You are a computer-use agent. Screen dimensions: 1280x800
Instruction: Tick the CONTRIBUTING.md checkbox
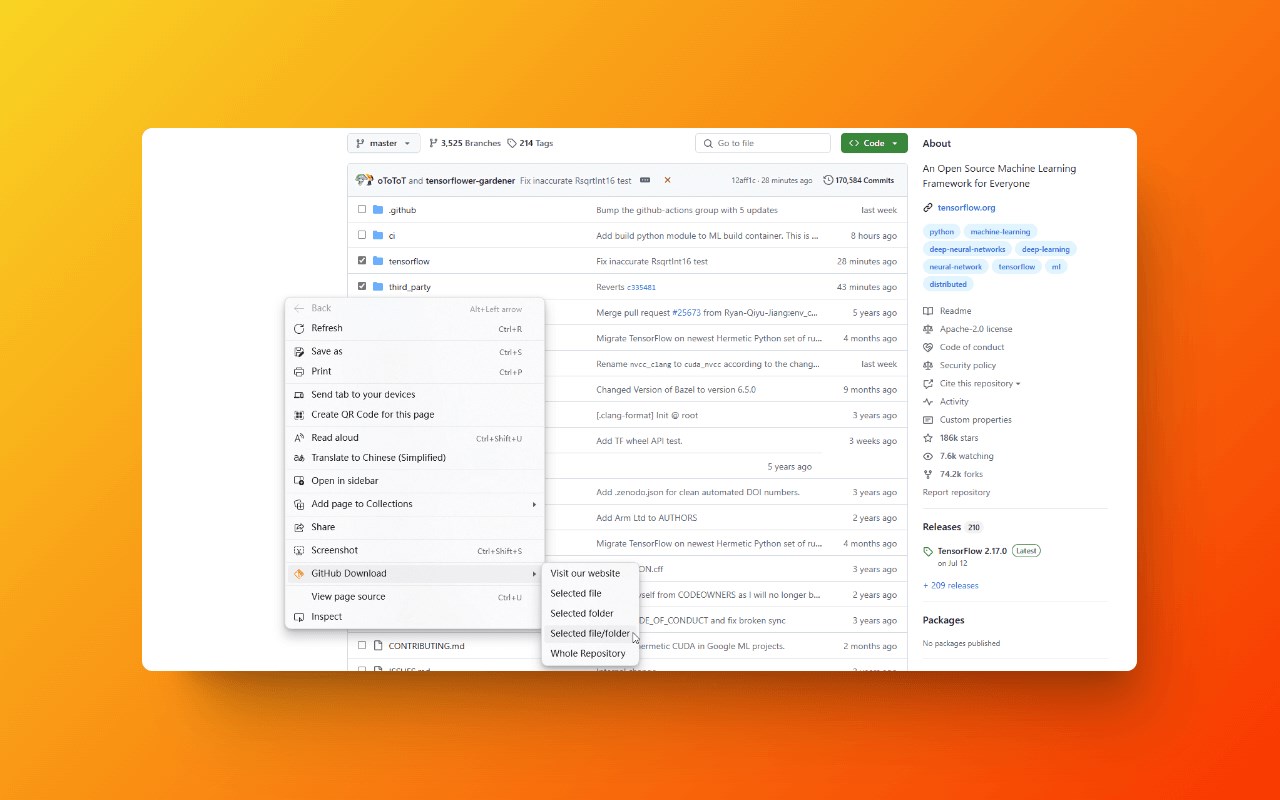click(362, 646)
